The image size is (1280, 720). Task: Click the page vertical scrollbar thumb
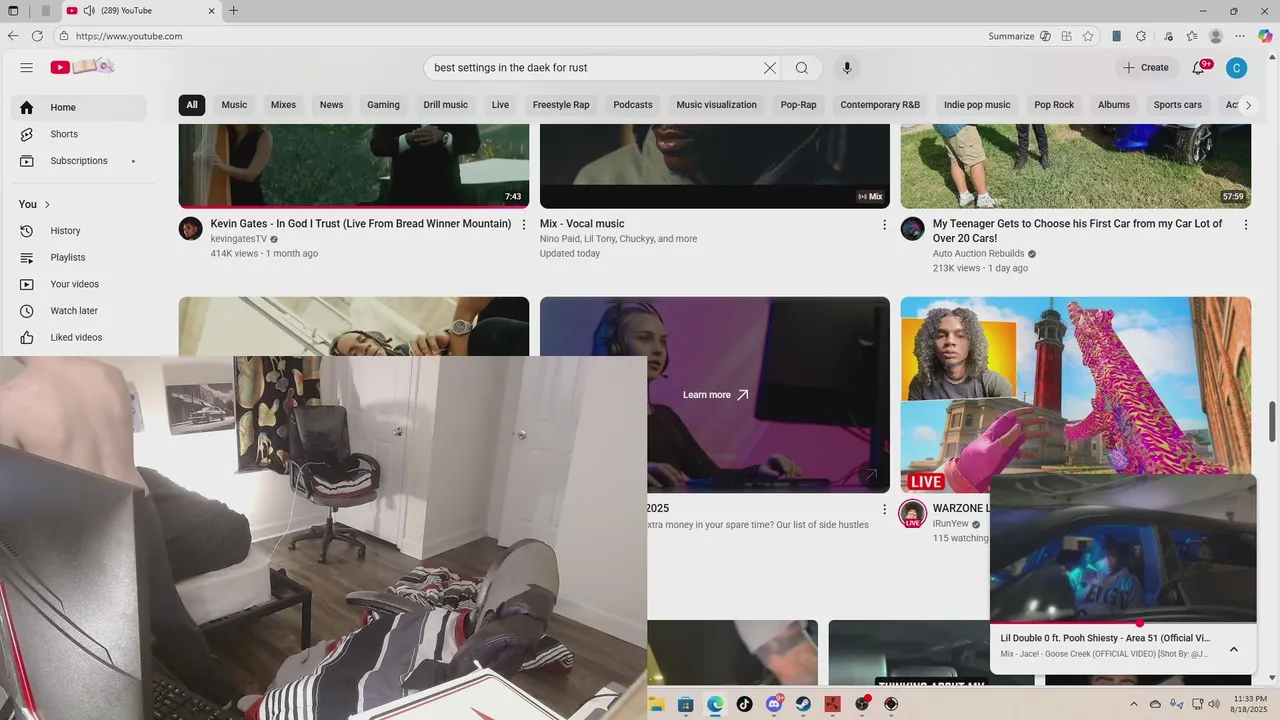[1273, 421]
